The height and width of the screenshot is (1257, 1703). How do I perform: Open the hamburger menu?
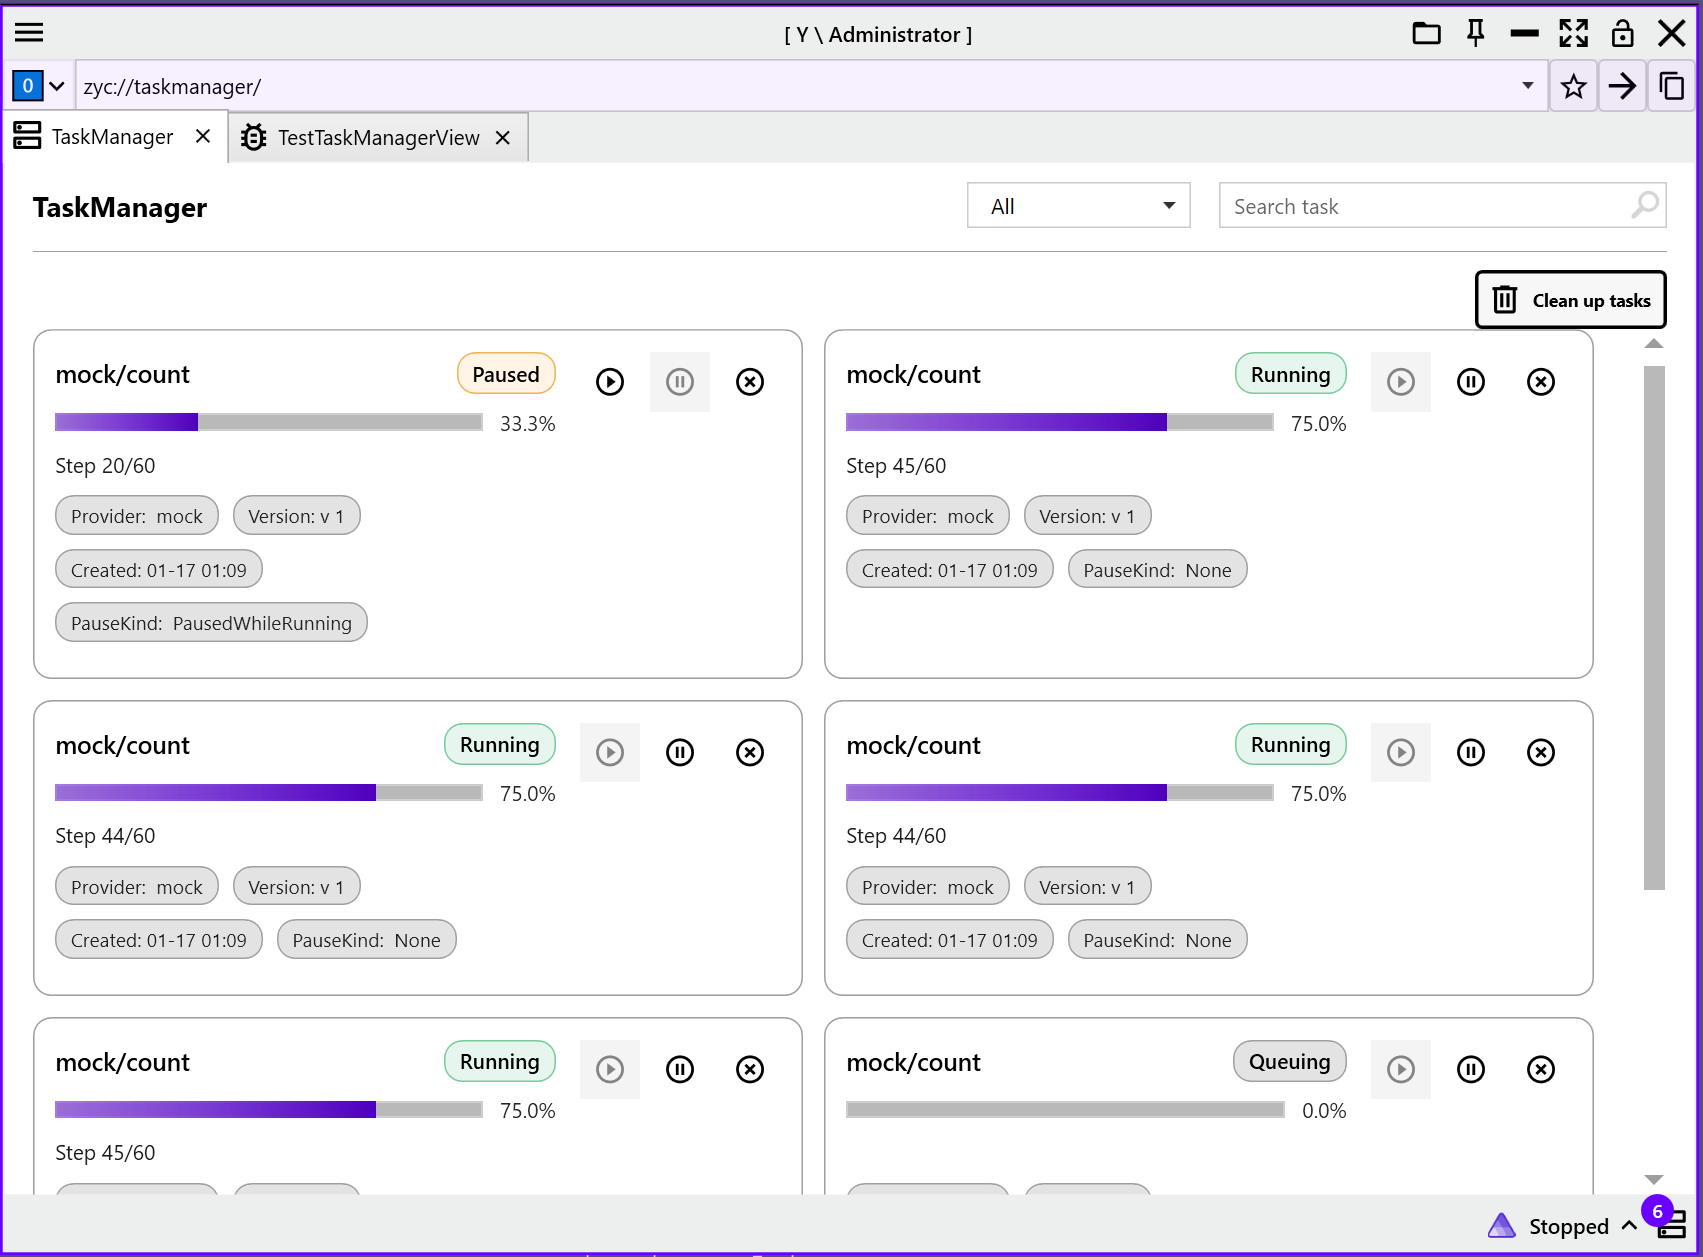(x=29, y=32)
